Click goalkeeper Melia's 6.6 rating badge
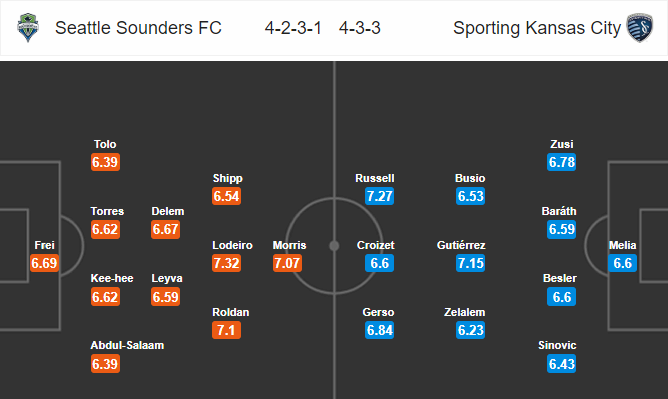This screenshot has height=399, width=668. pyautogui.click(x=622, y=263)
